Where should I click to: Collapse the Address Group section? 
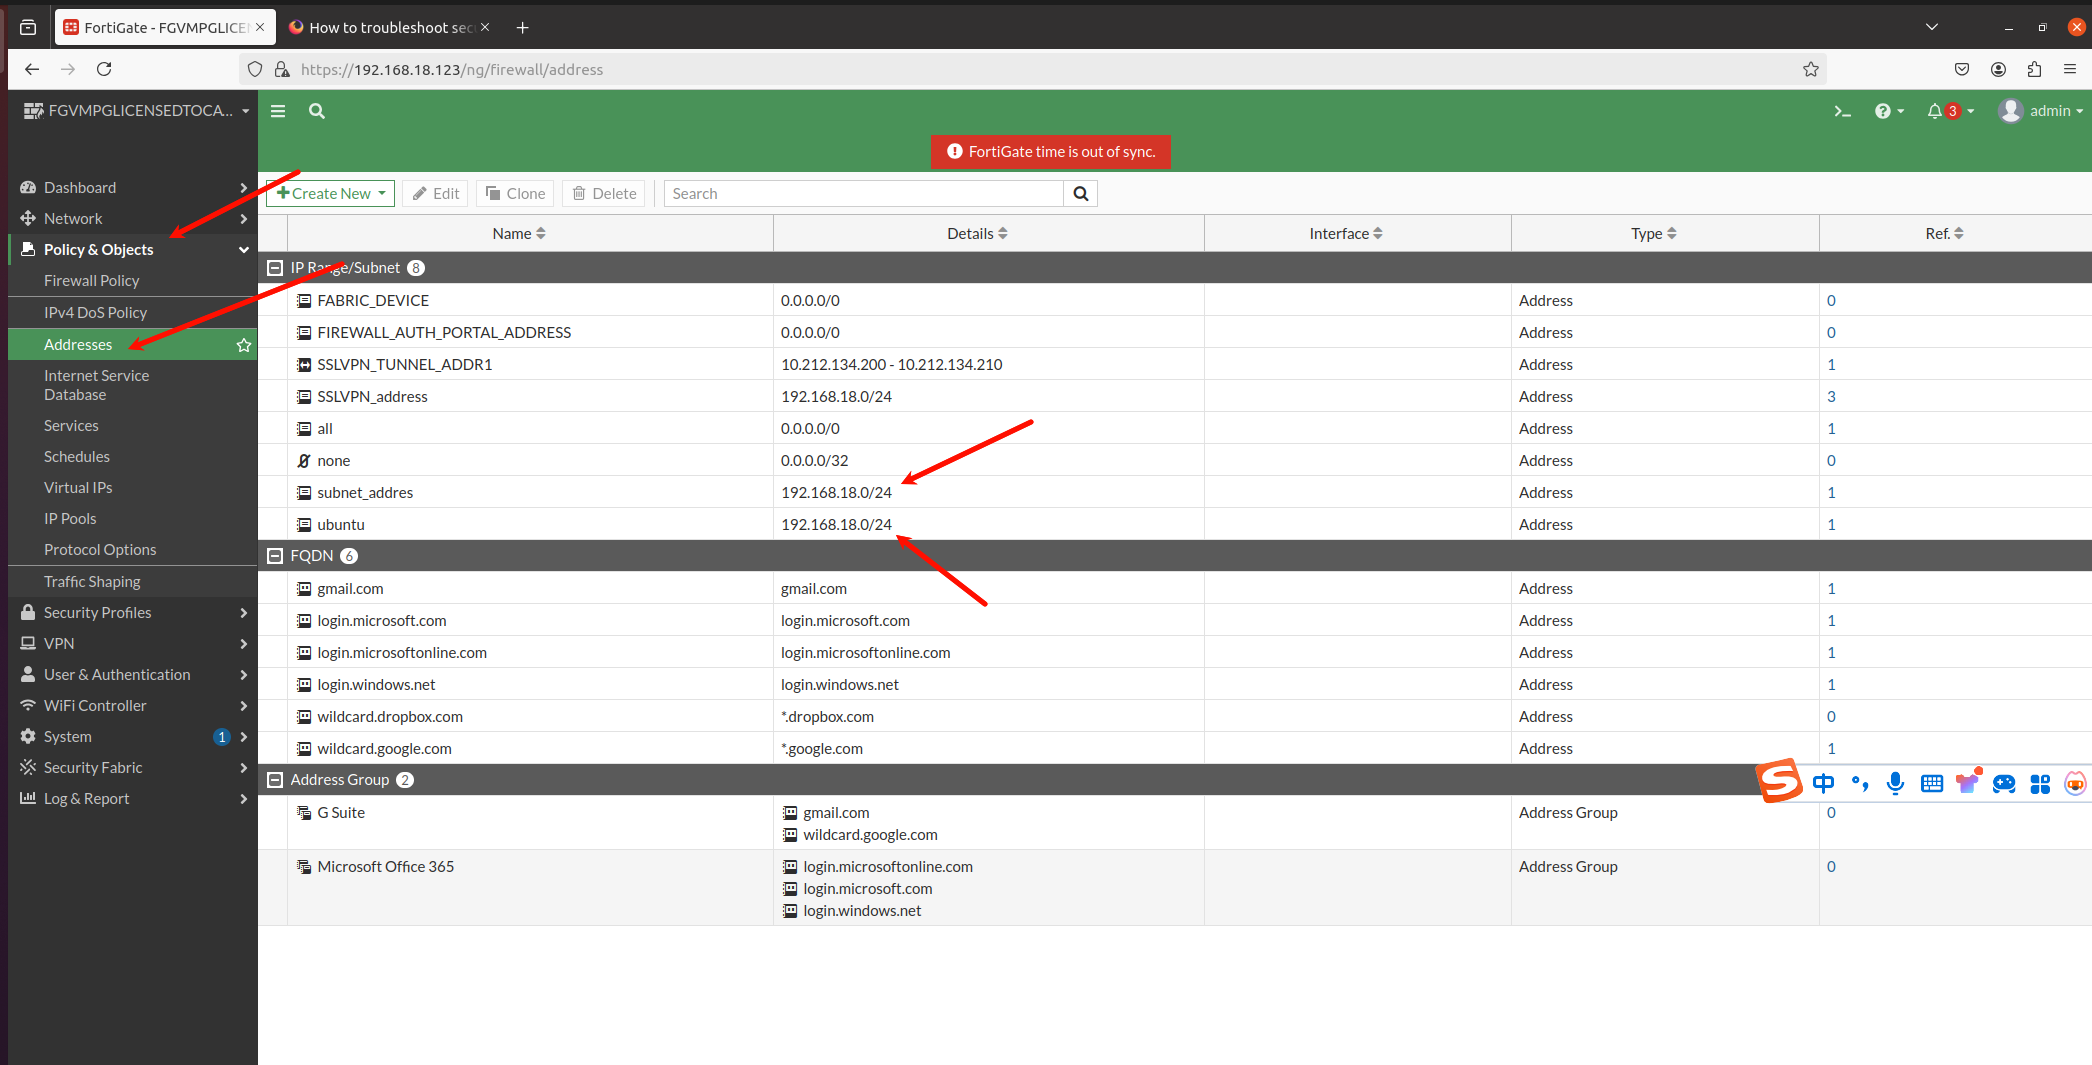tap(275, 780)
